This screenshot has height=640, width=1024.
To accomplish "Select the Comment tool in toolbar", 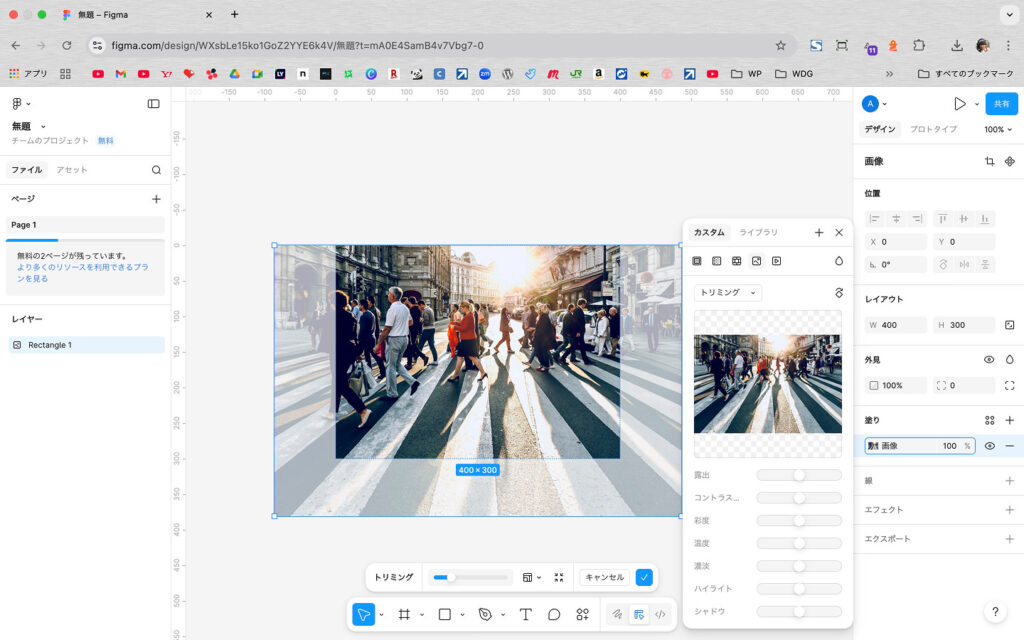I will click(x=554, y=614).
